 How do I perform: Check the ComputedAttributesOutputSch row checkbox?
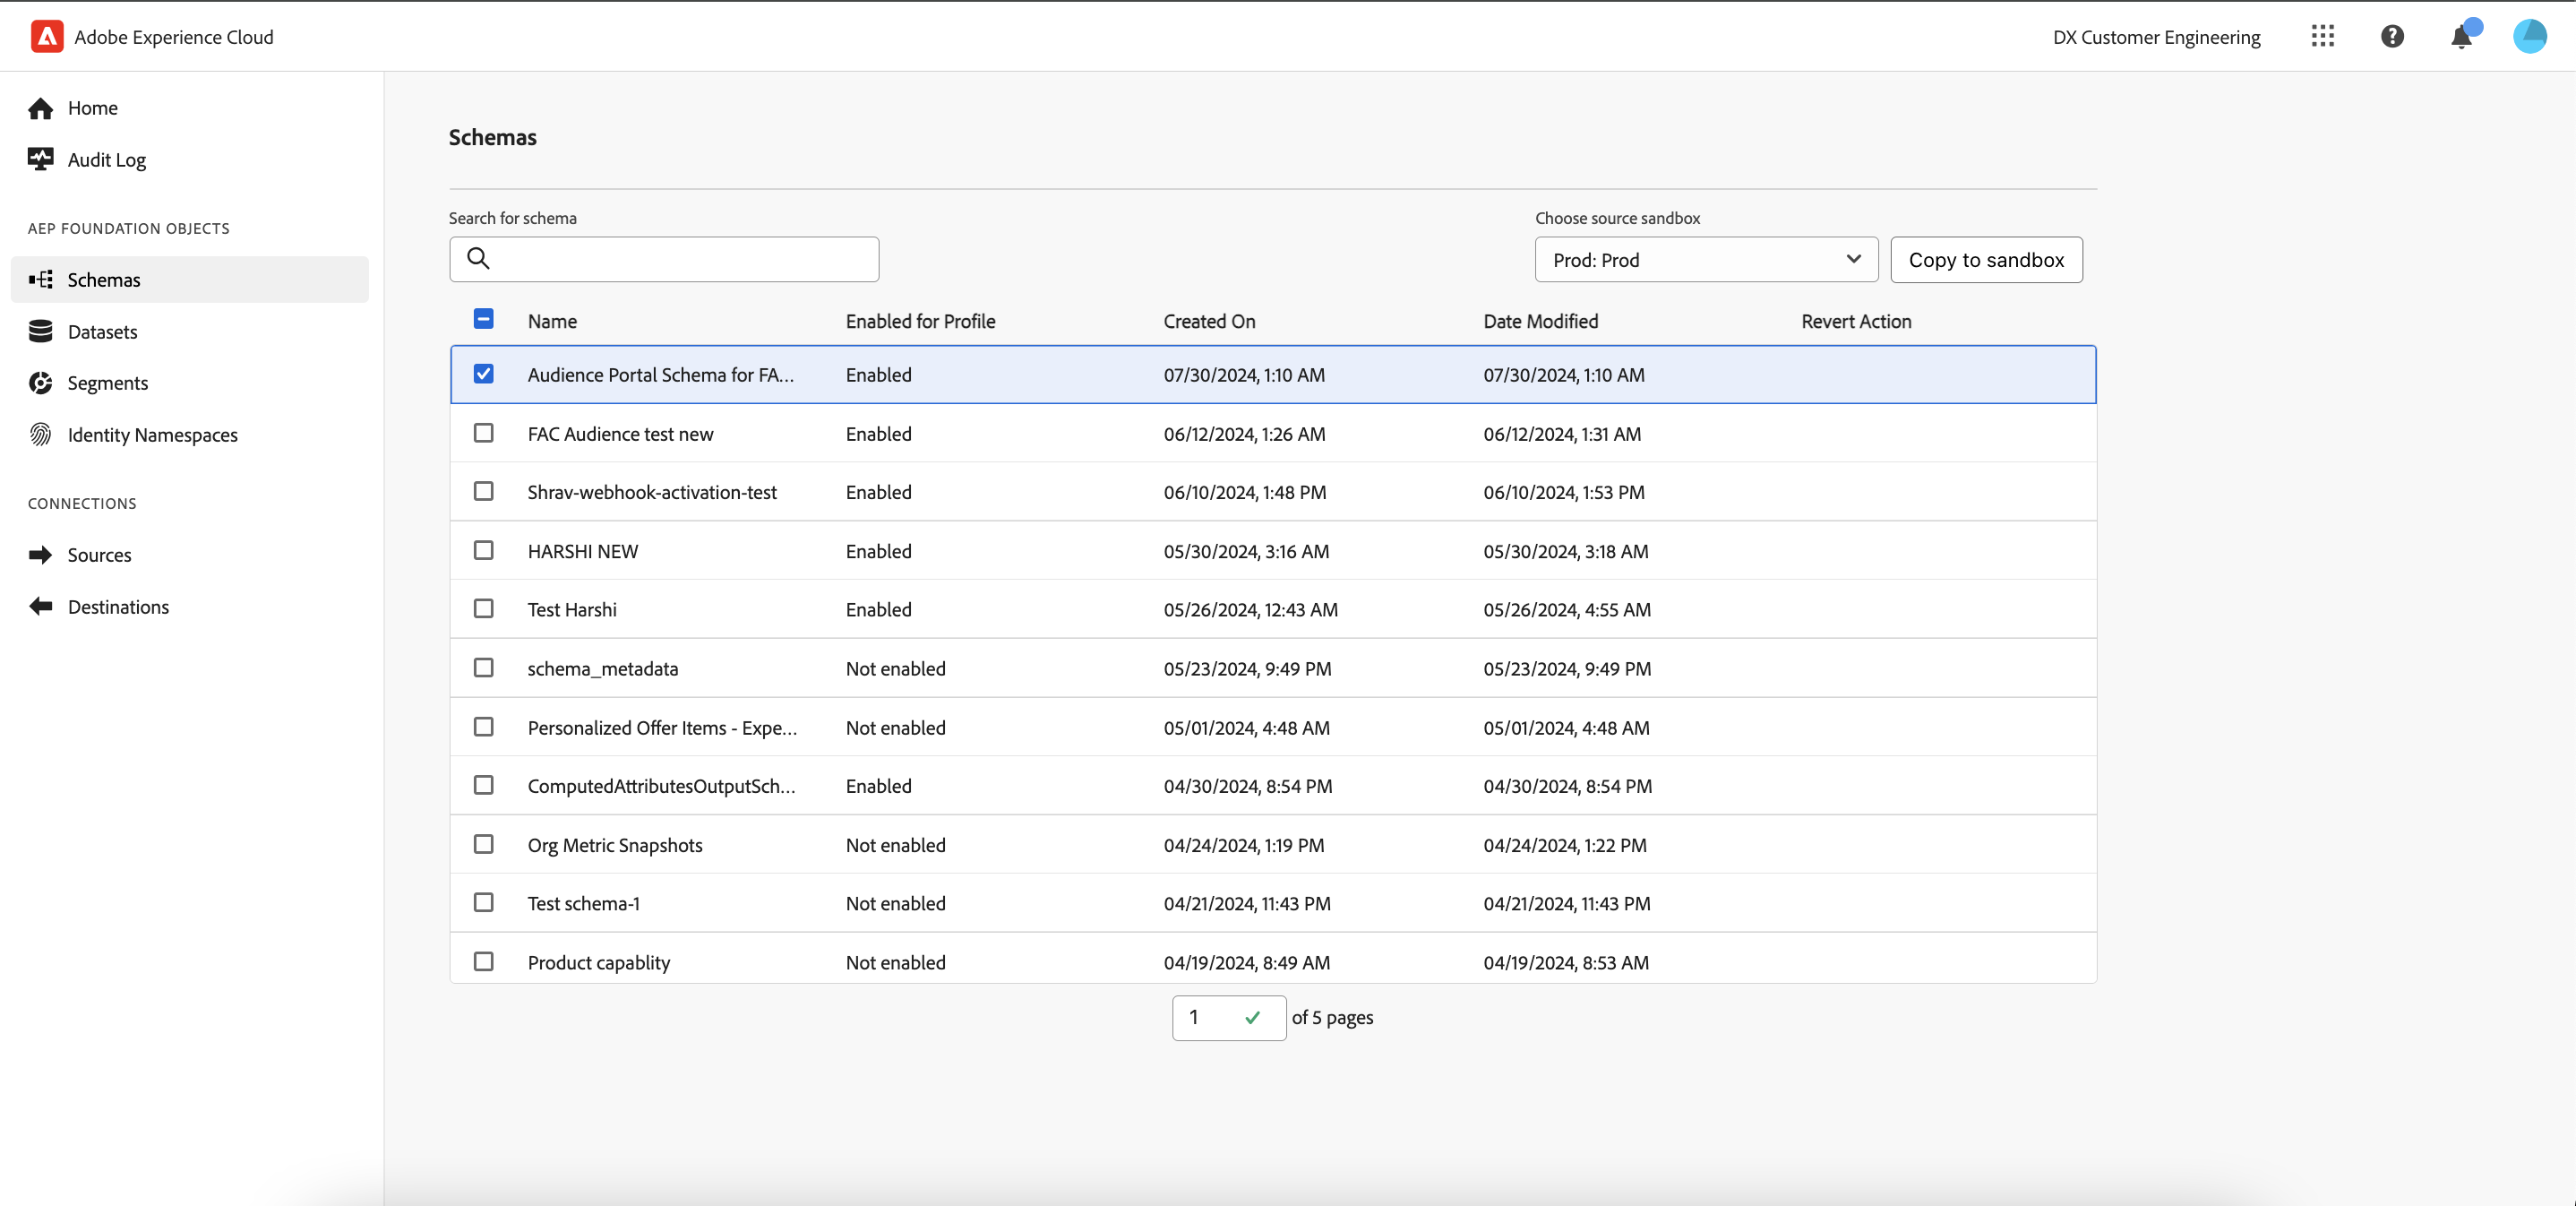coord(483,785)
